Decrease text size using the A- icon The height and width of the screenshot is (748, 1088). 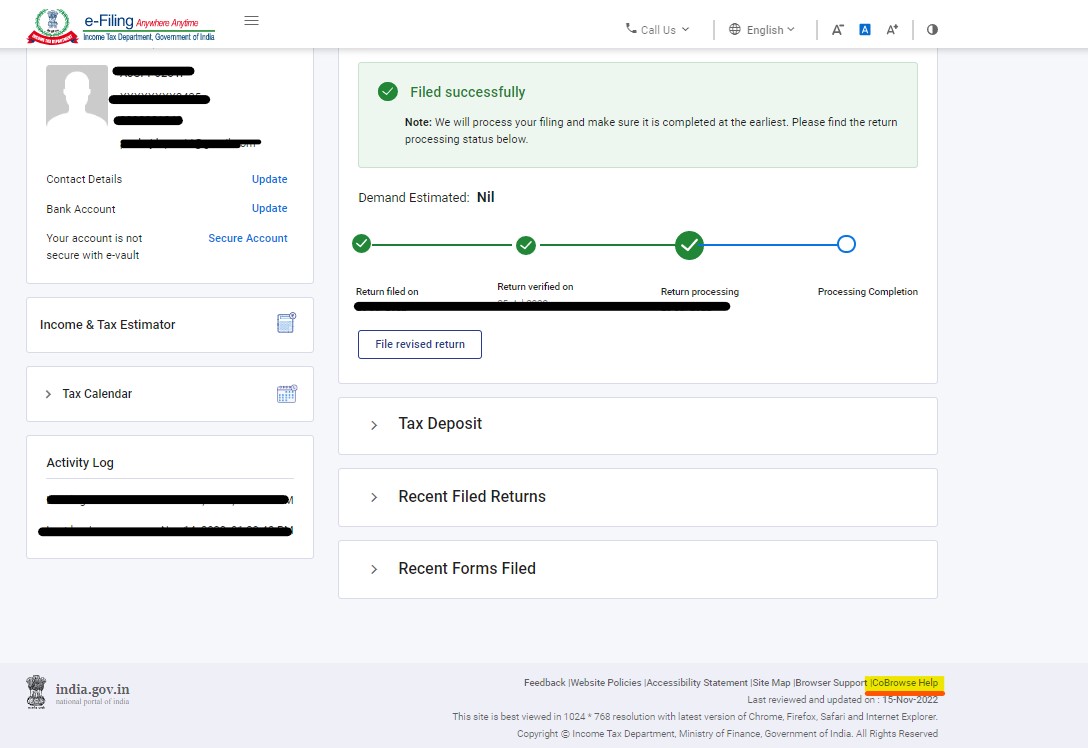point(837,29)
